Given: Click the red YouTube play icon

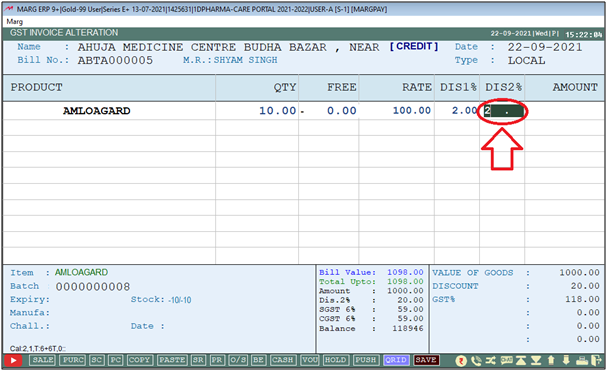Looking at the screenshot, I should click(14, 361).
